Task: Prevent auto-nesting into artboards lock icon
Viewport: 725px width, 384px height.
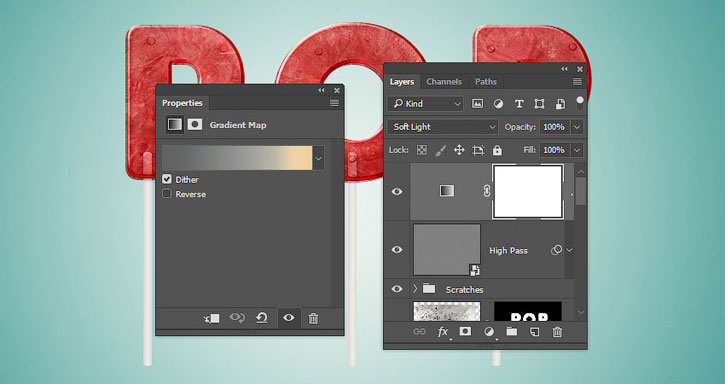Action: 478,150
